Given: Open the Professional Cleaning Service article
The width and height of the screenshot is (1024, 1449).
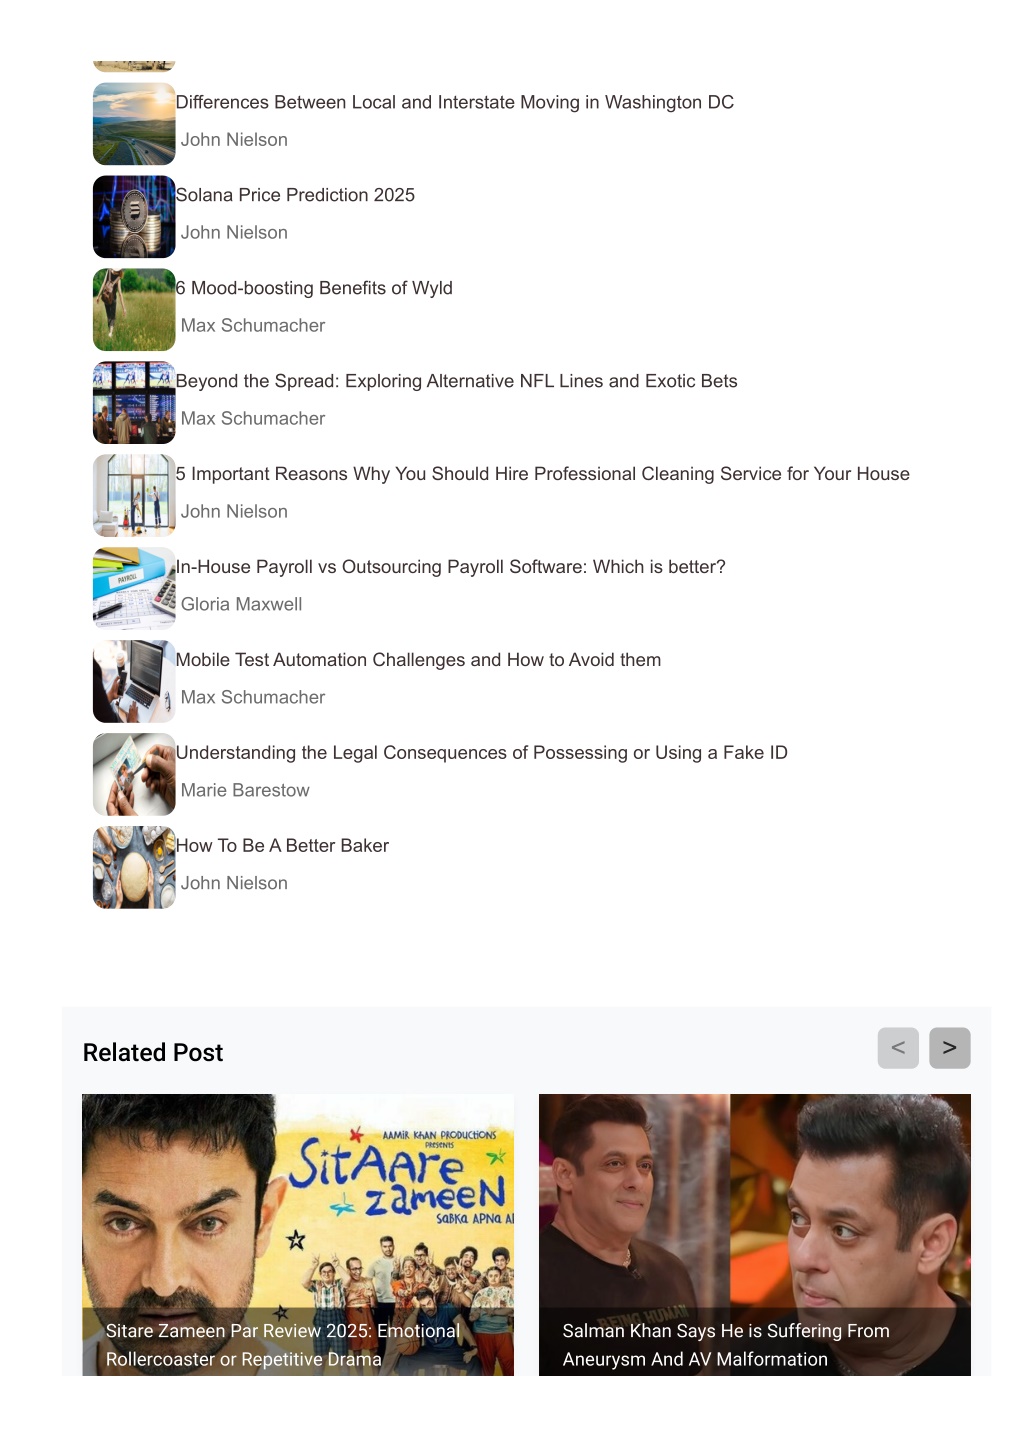Looking at the screenshot, I should click(x=543, y=474).
